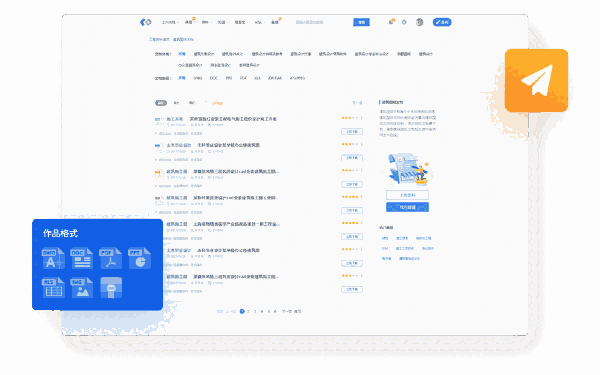Select the zip archive format icon
600x375 pixels.
[x=111, y=287]
